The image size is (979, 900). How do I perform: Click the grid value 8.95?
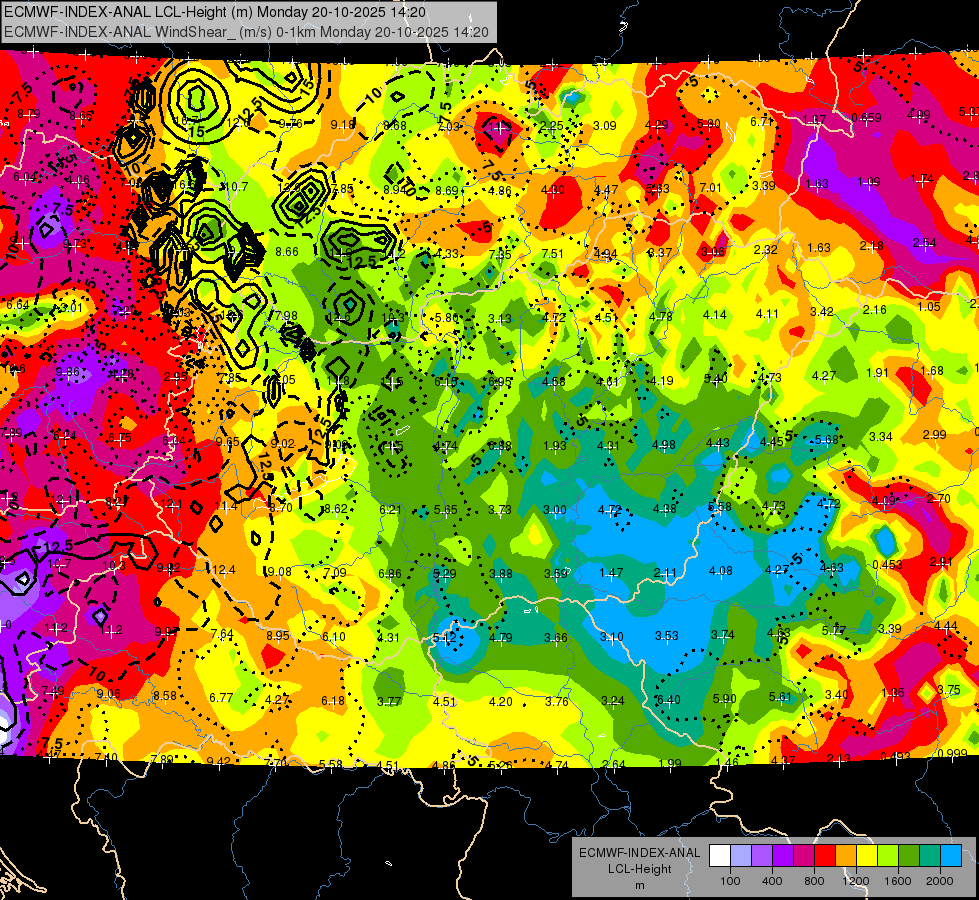(278, 636)
